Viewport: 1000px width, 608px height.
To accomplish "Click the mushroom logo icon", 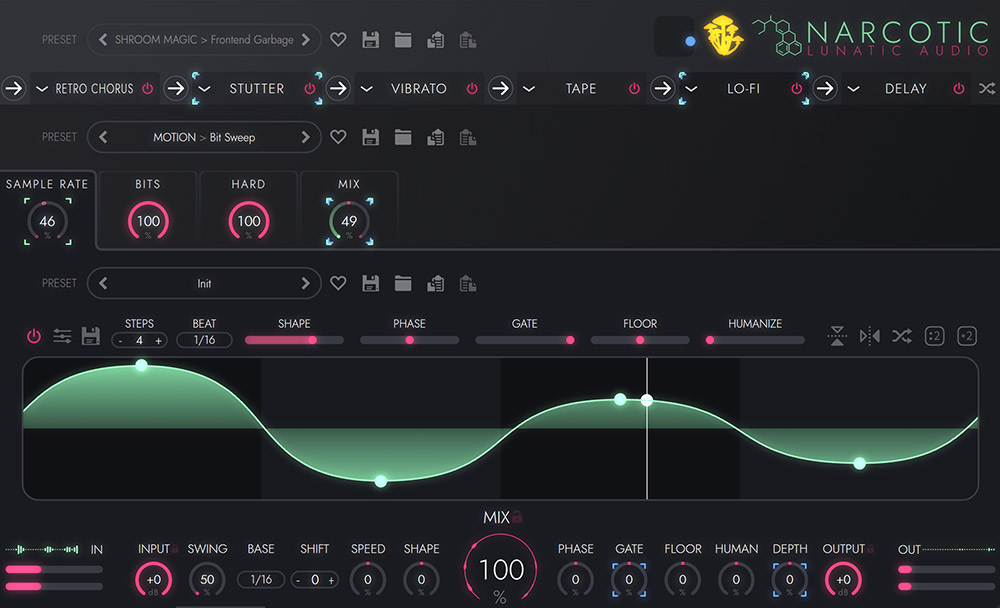I will pos(723,33).
